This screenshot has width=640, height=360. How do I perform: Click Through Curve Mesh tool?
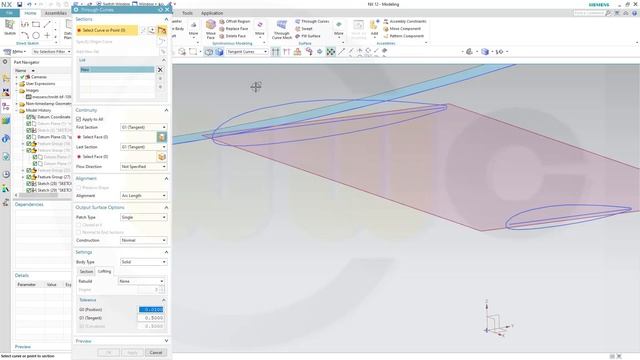point(282,29)
